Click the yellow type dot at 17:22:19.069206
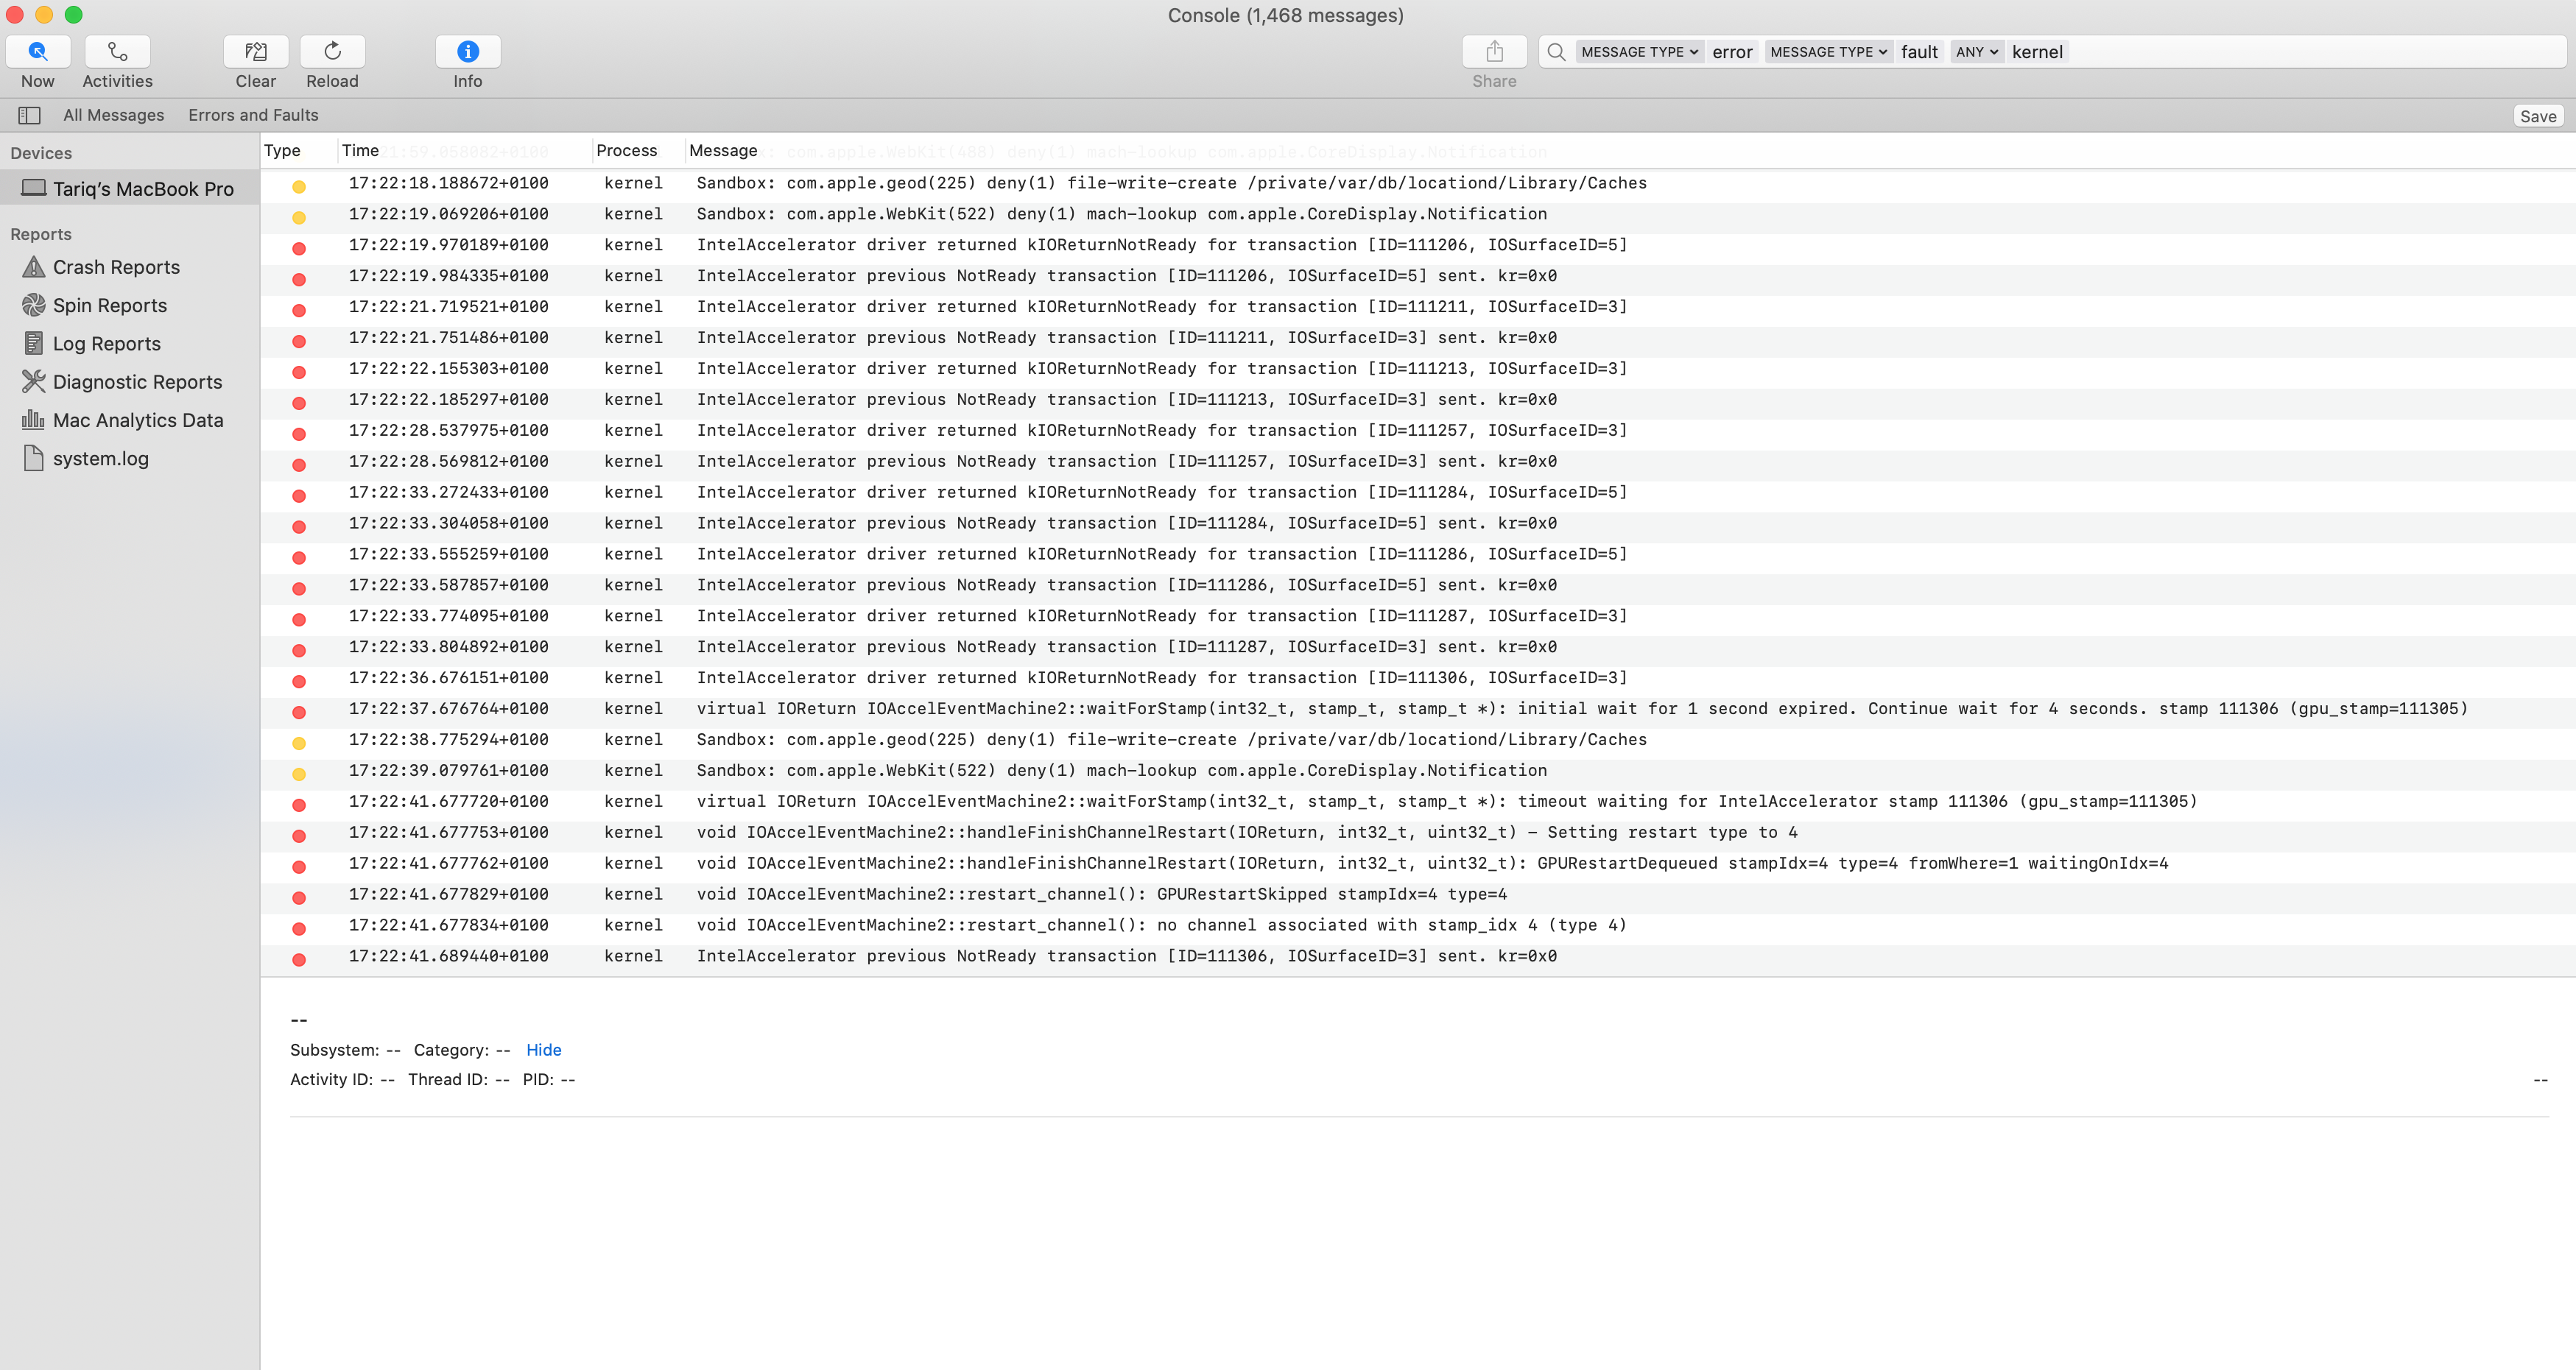 pos(298,217)
